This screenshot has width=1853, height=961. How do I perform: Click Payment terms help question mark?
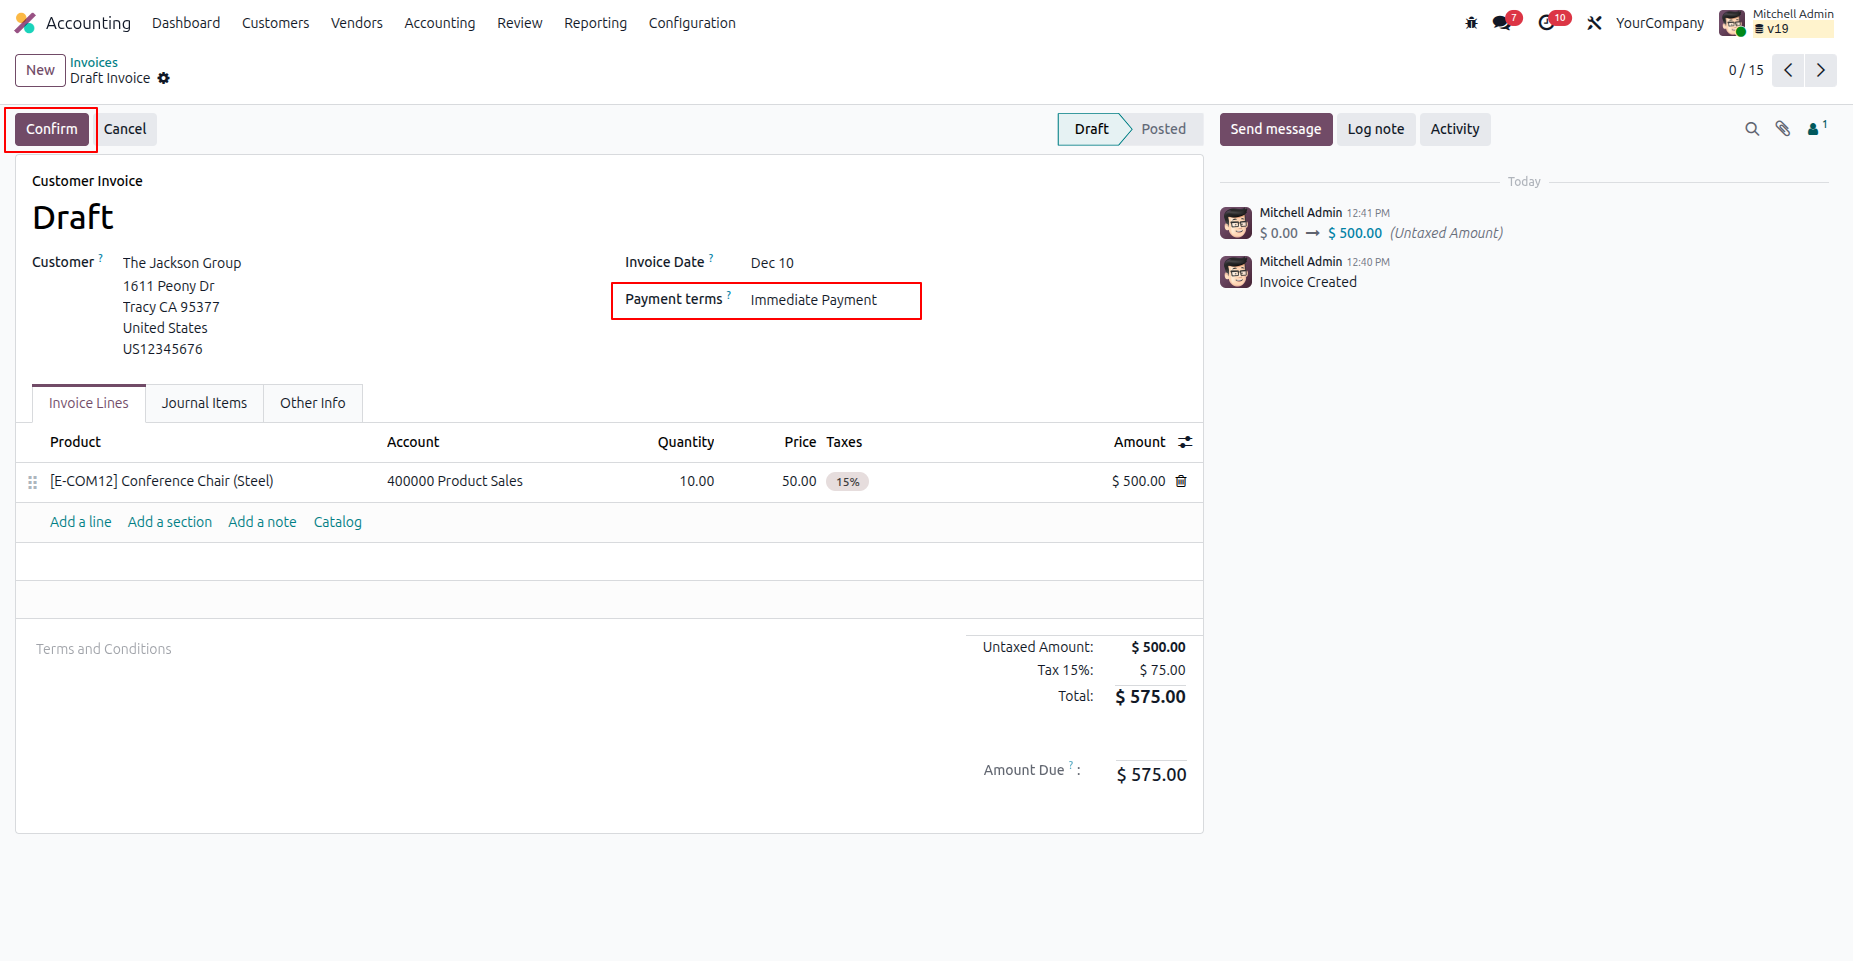coord(729,295)
